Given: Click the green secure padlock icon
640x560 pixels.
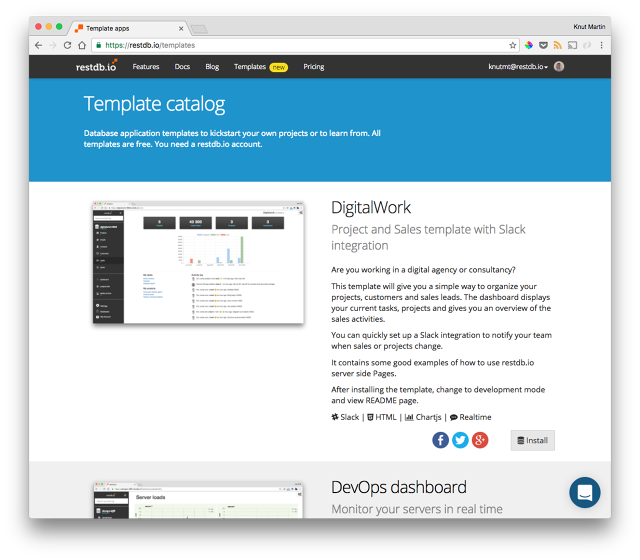Looking at the screenshot, I should tap(98, 45).
